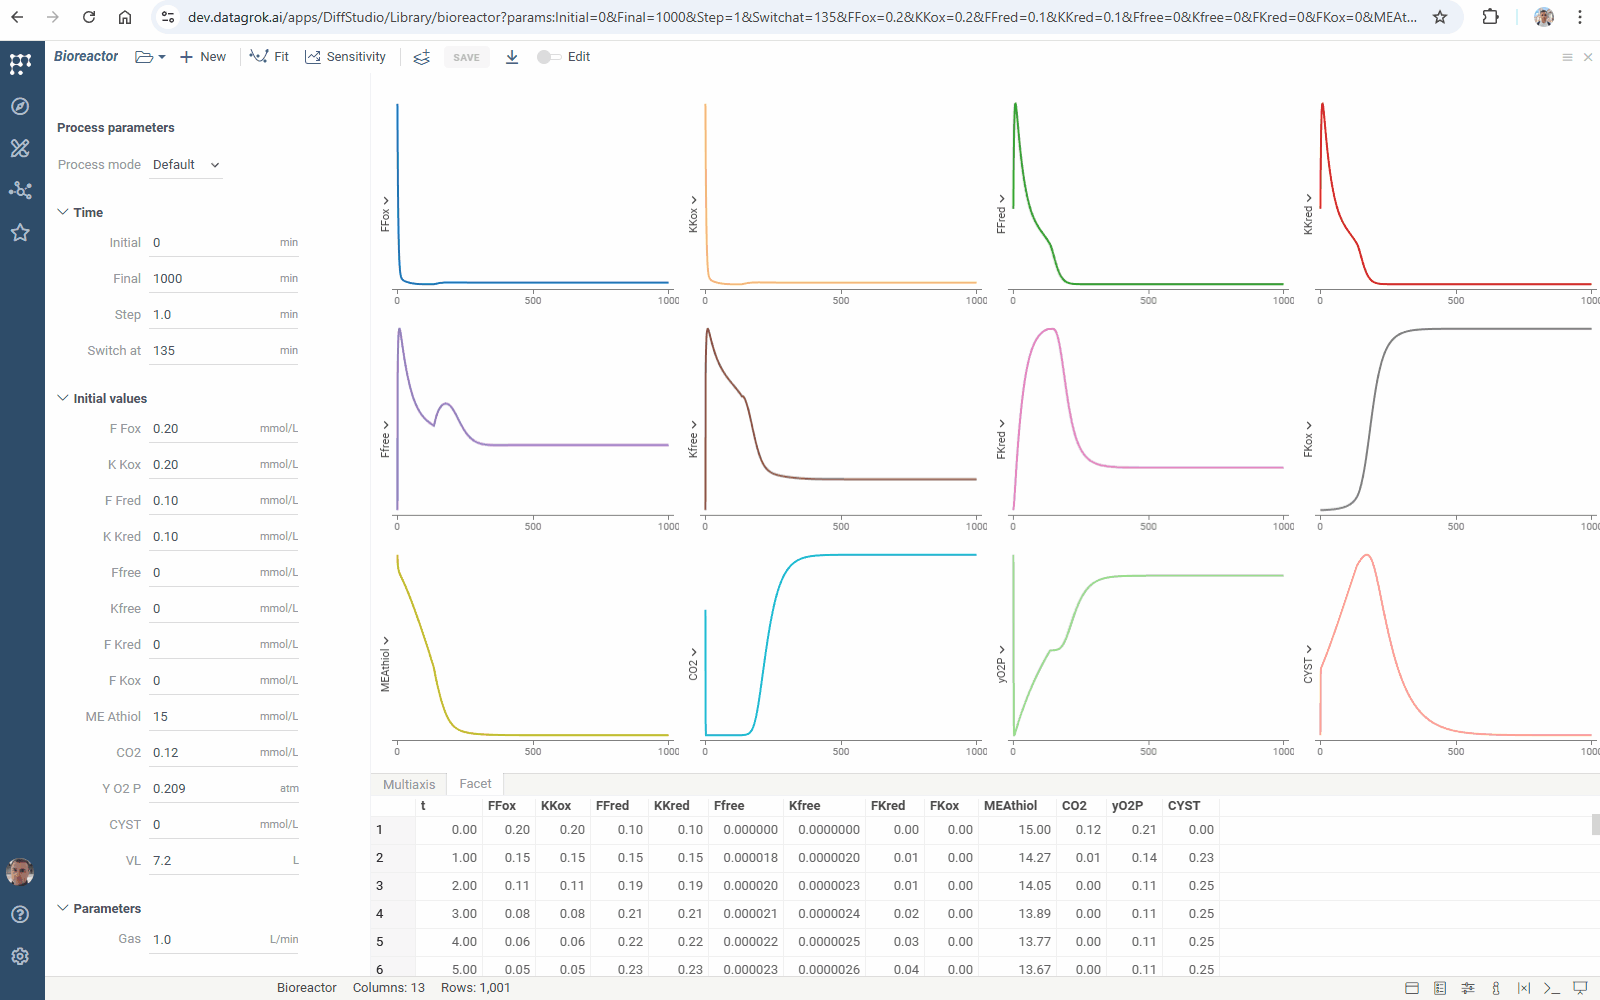
Task: Click the presentation mode icon in status bar
Action: (1580, 988)
